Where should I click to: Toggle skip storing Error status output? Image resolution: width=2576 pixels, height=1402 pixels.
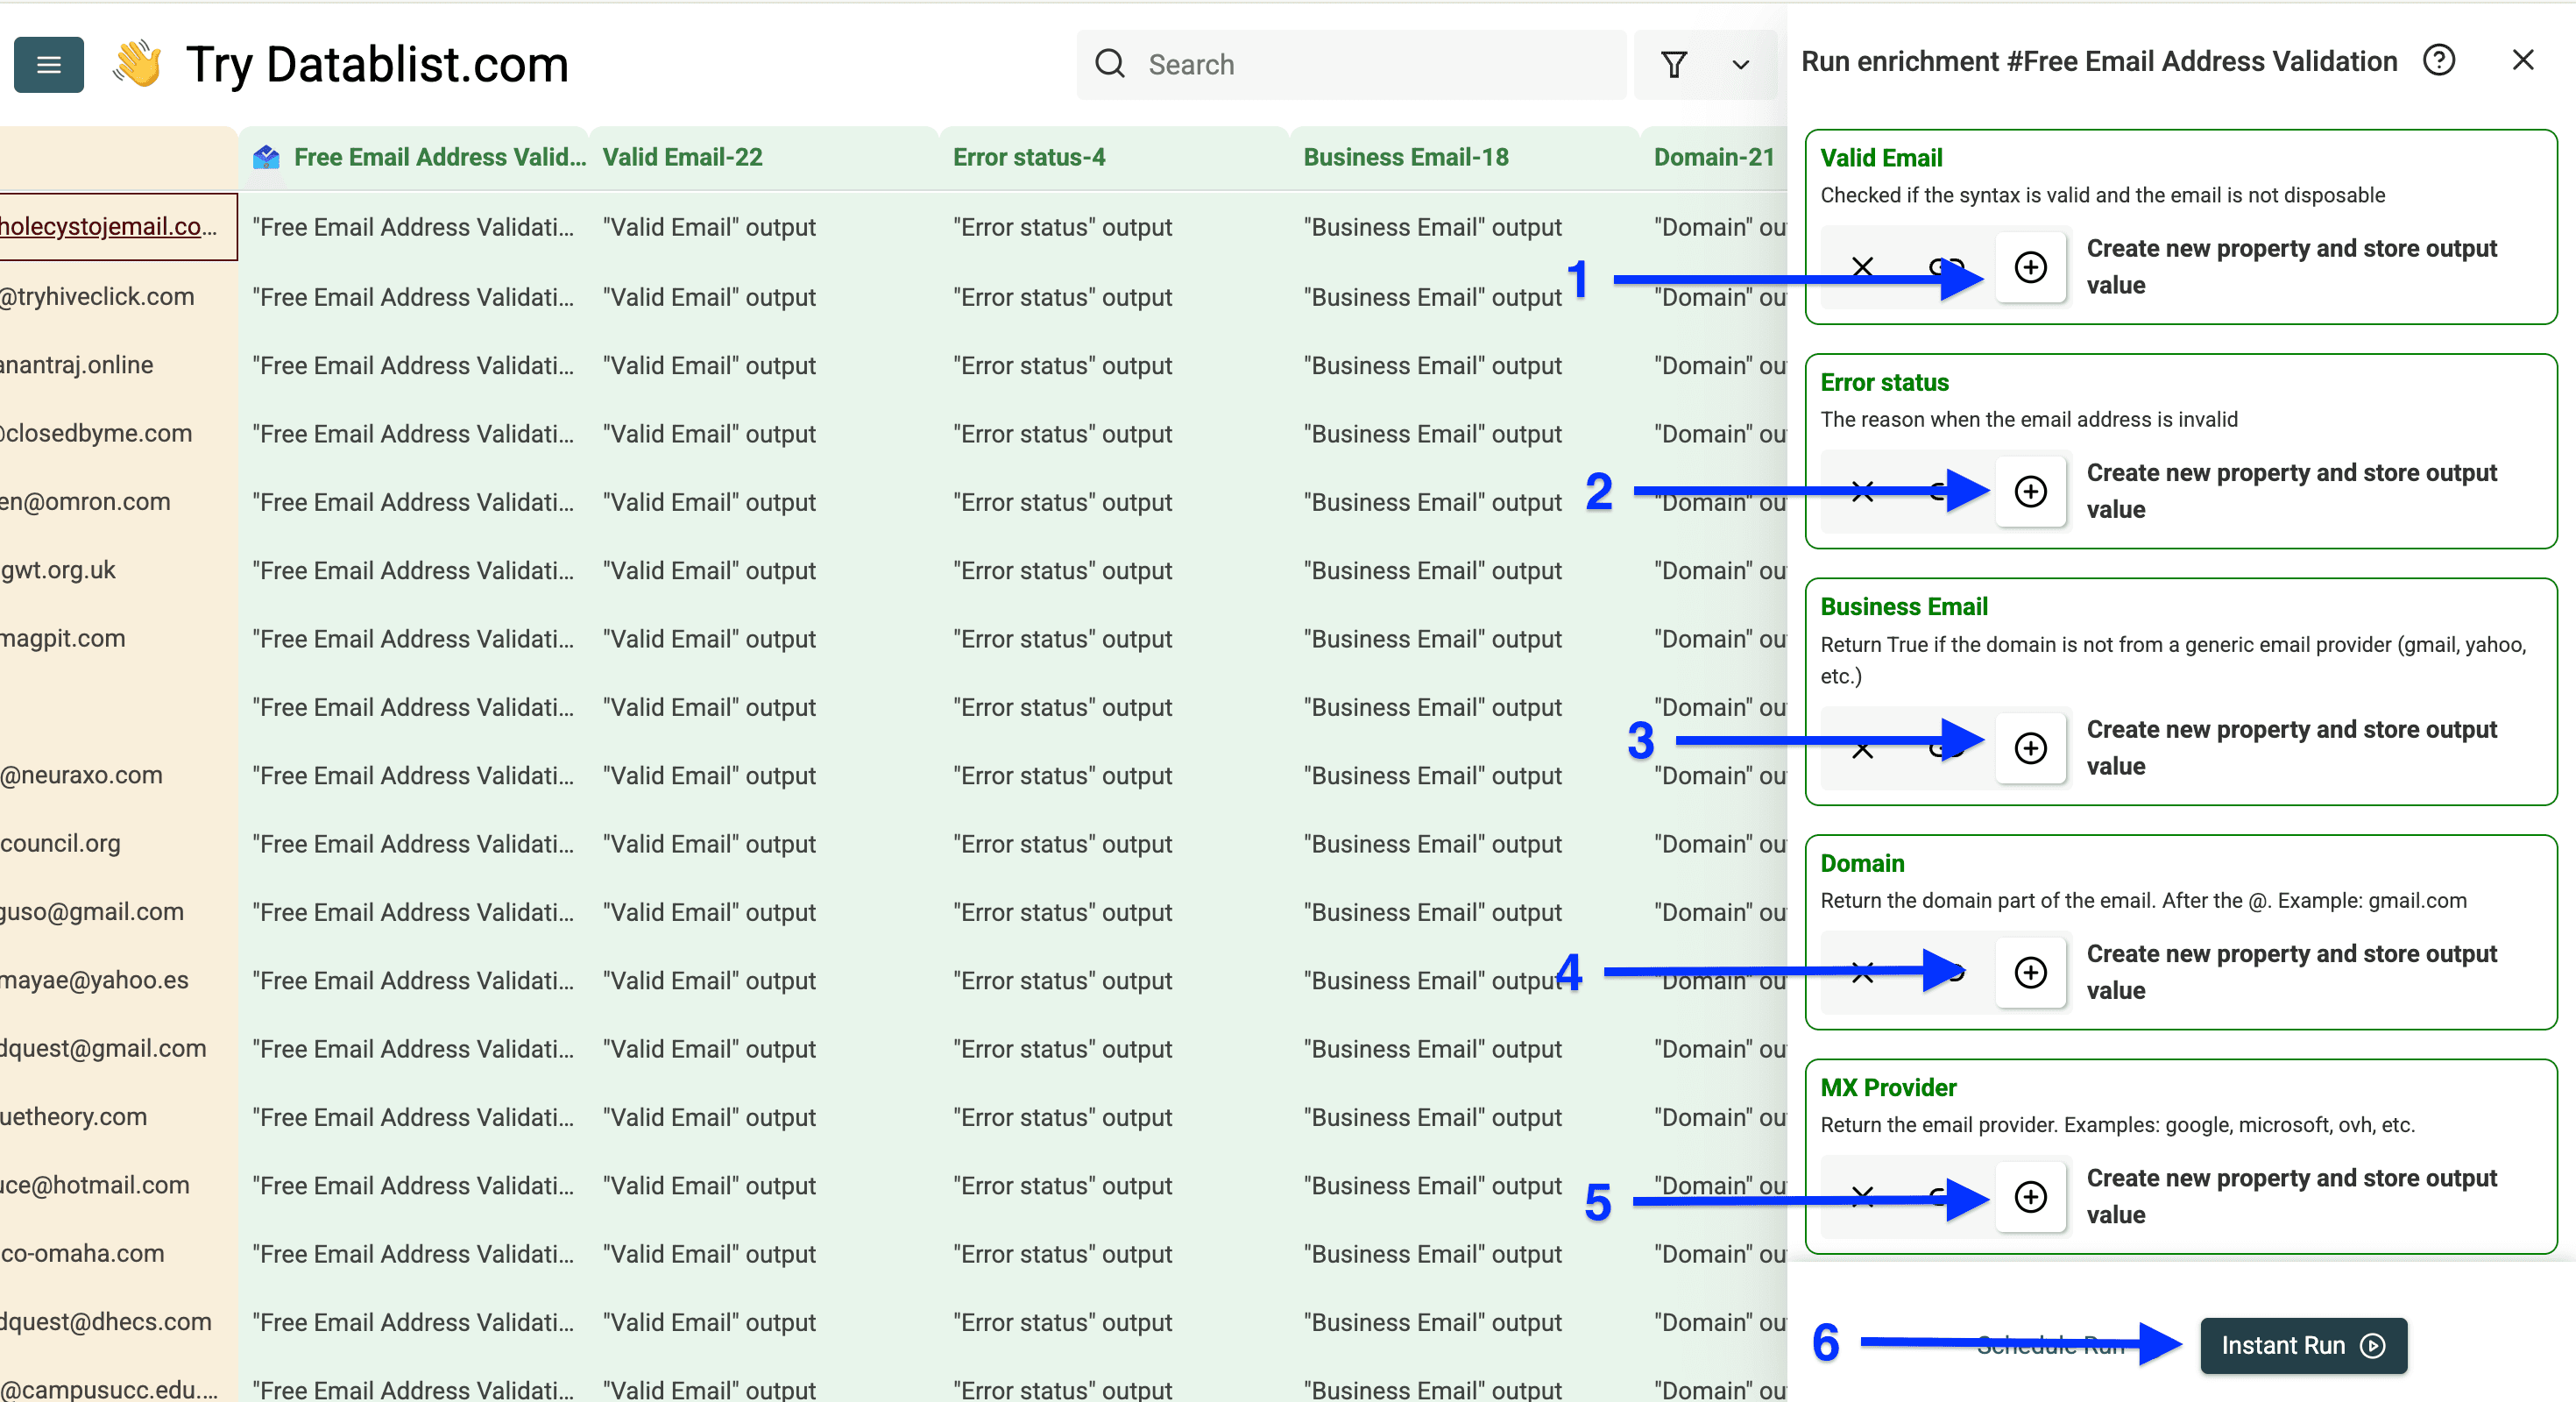1862,492
